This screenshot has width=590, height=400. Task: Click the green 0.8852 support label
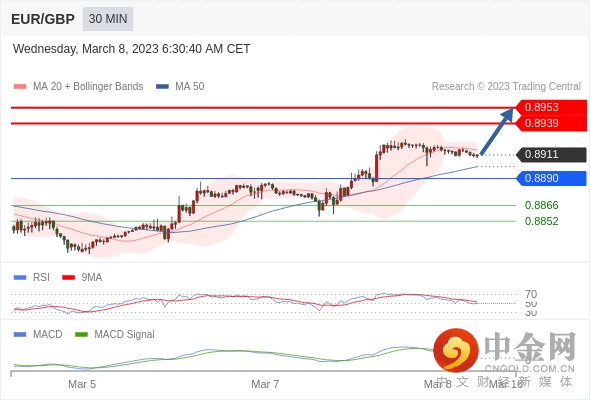coord(541,221)
